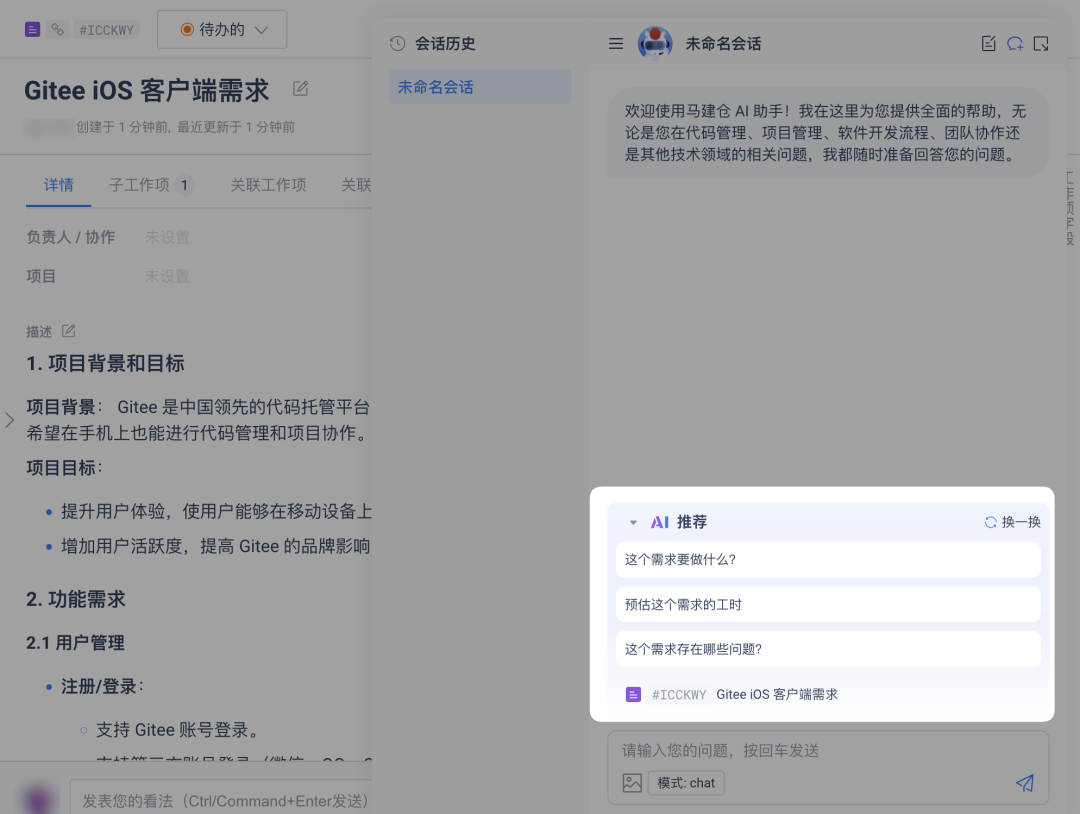The width and height of the screenshot is (1080, 814).
Task: Click the notes icon in chat header
Action: [x=988, y=43]
